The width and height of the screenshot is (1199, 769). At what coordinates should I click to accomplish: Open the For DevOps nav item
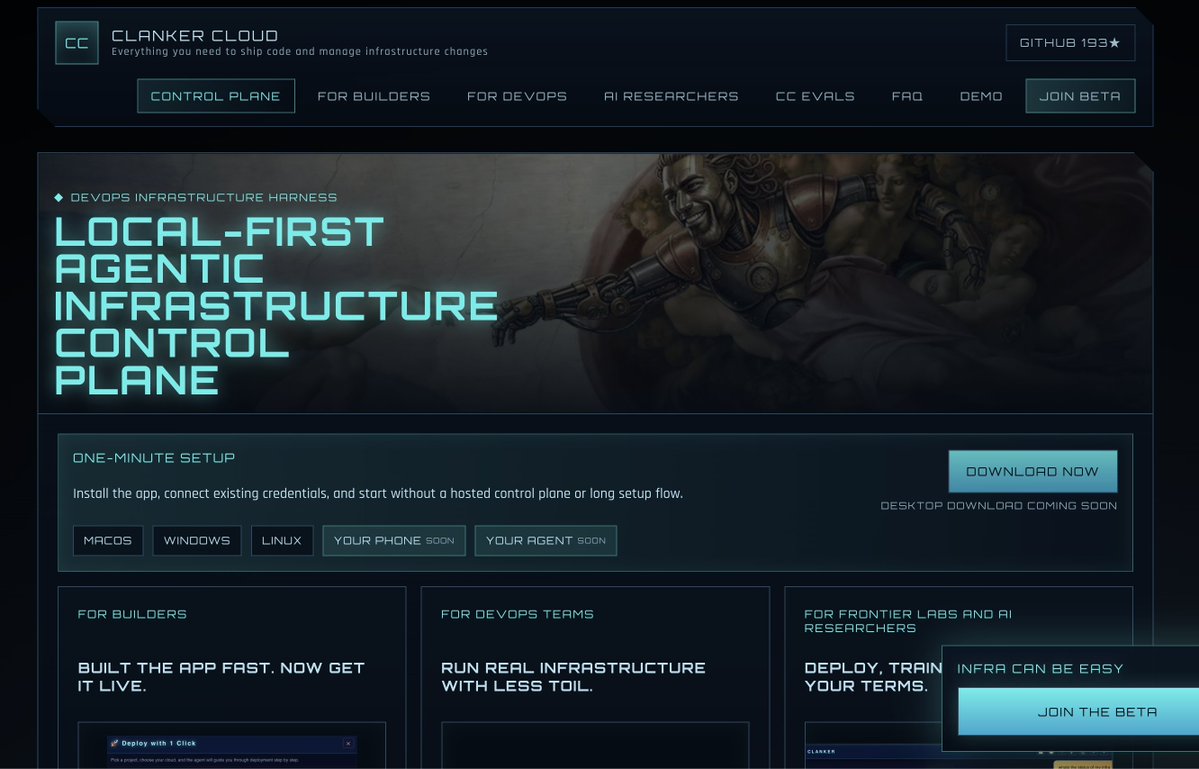point(517,96)
